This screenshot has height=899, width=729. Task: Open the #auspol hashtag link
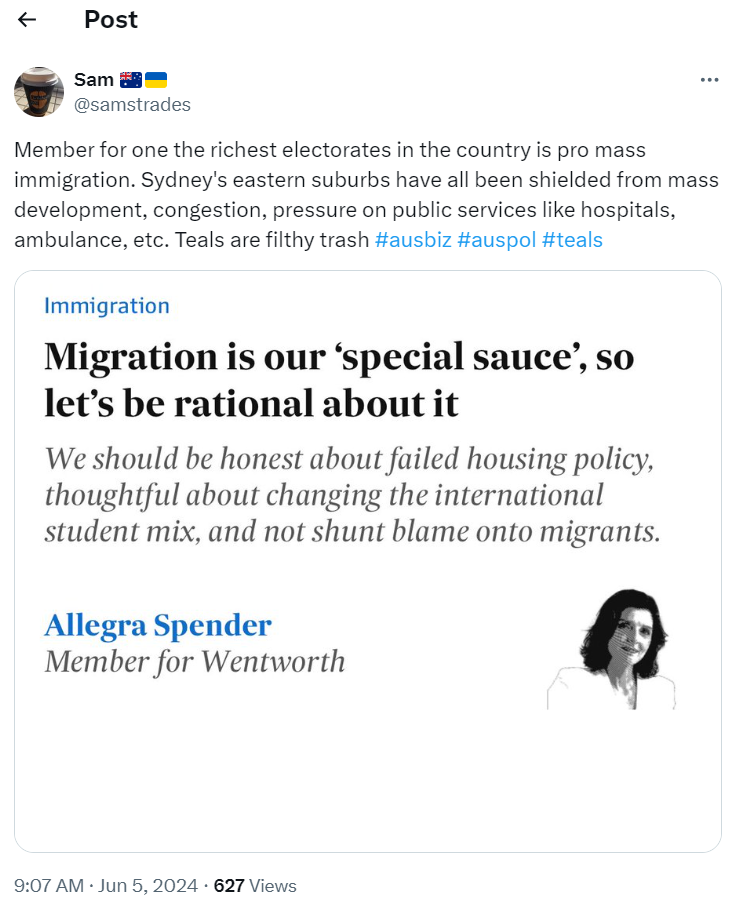(494, 240)
